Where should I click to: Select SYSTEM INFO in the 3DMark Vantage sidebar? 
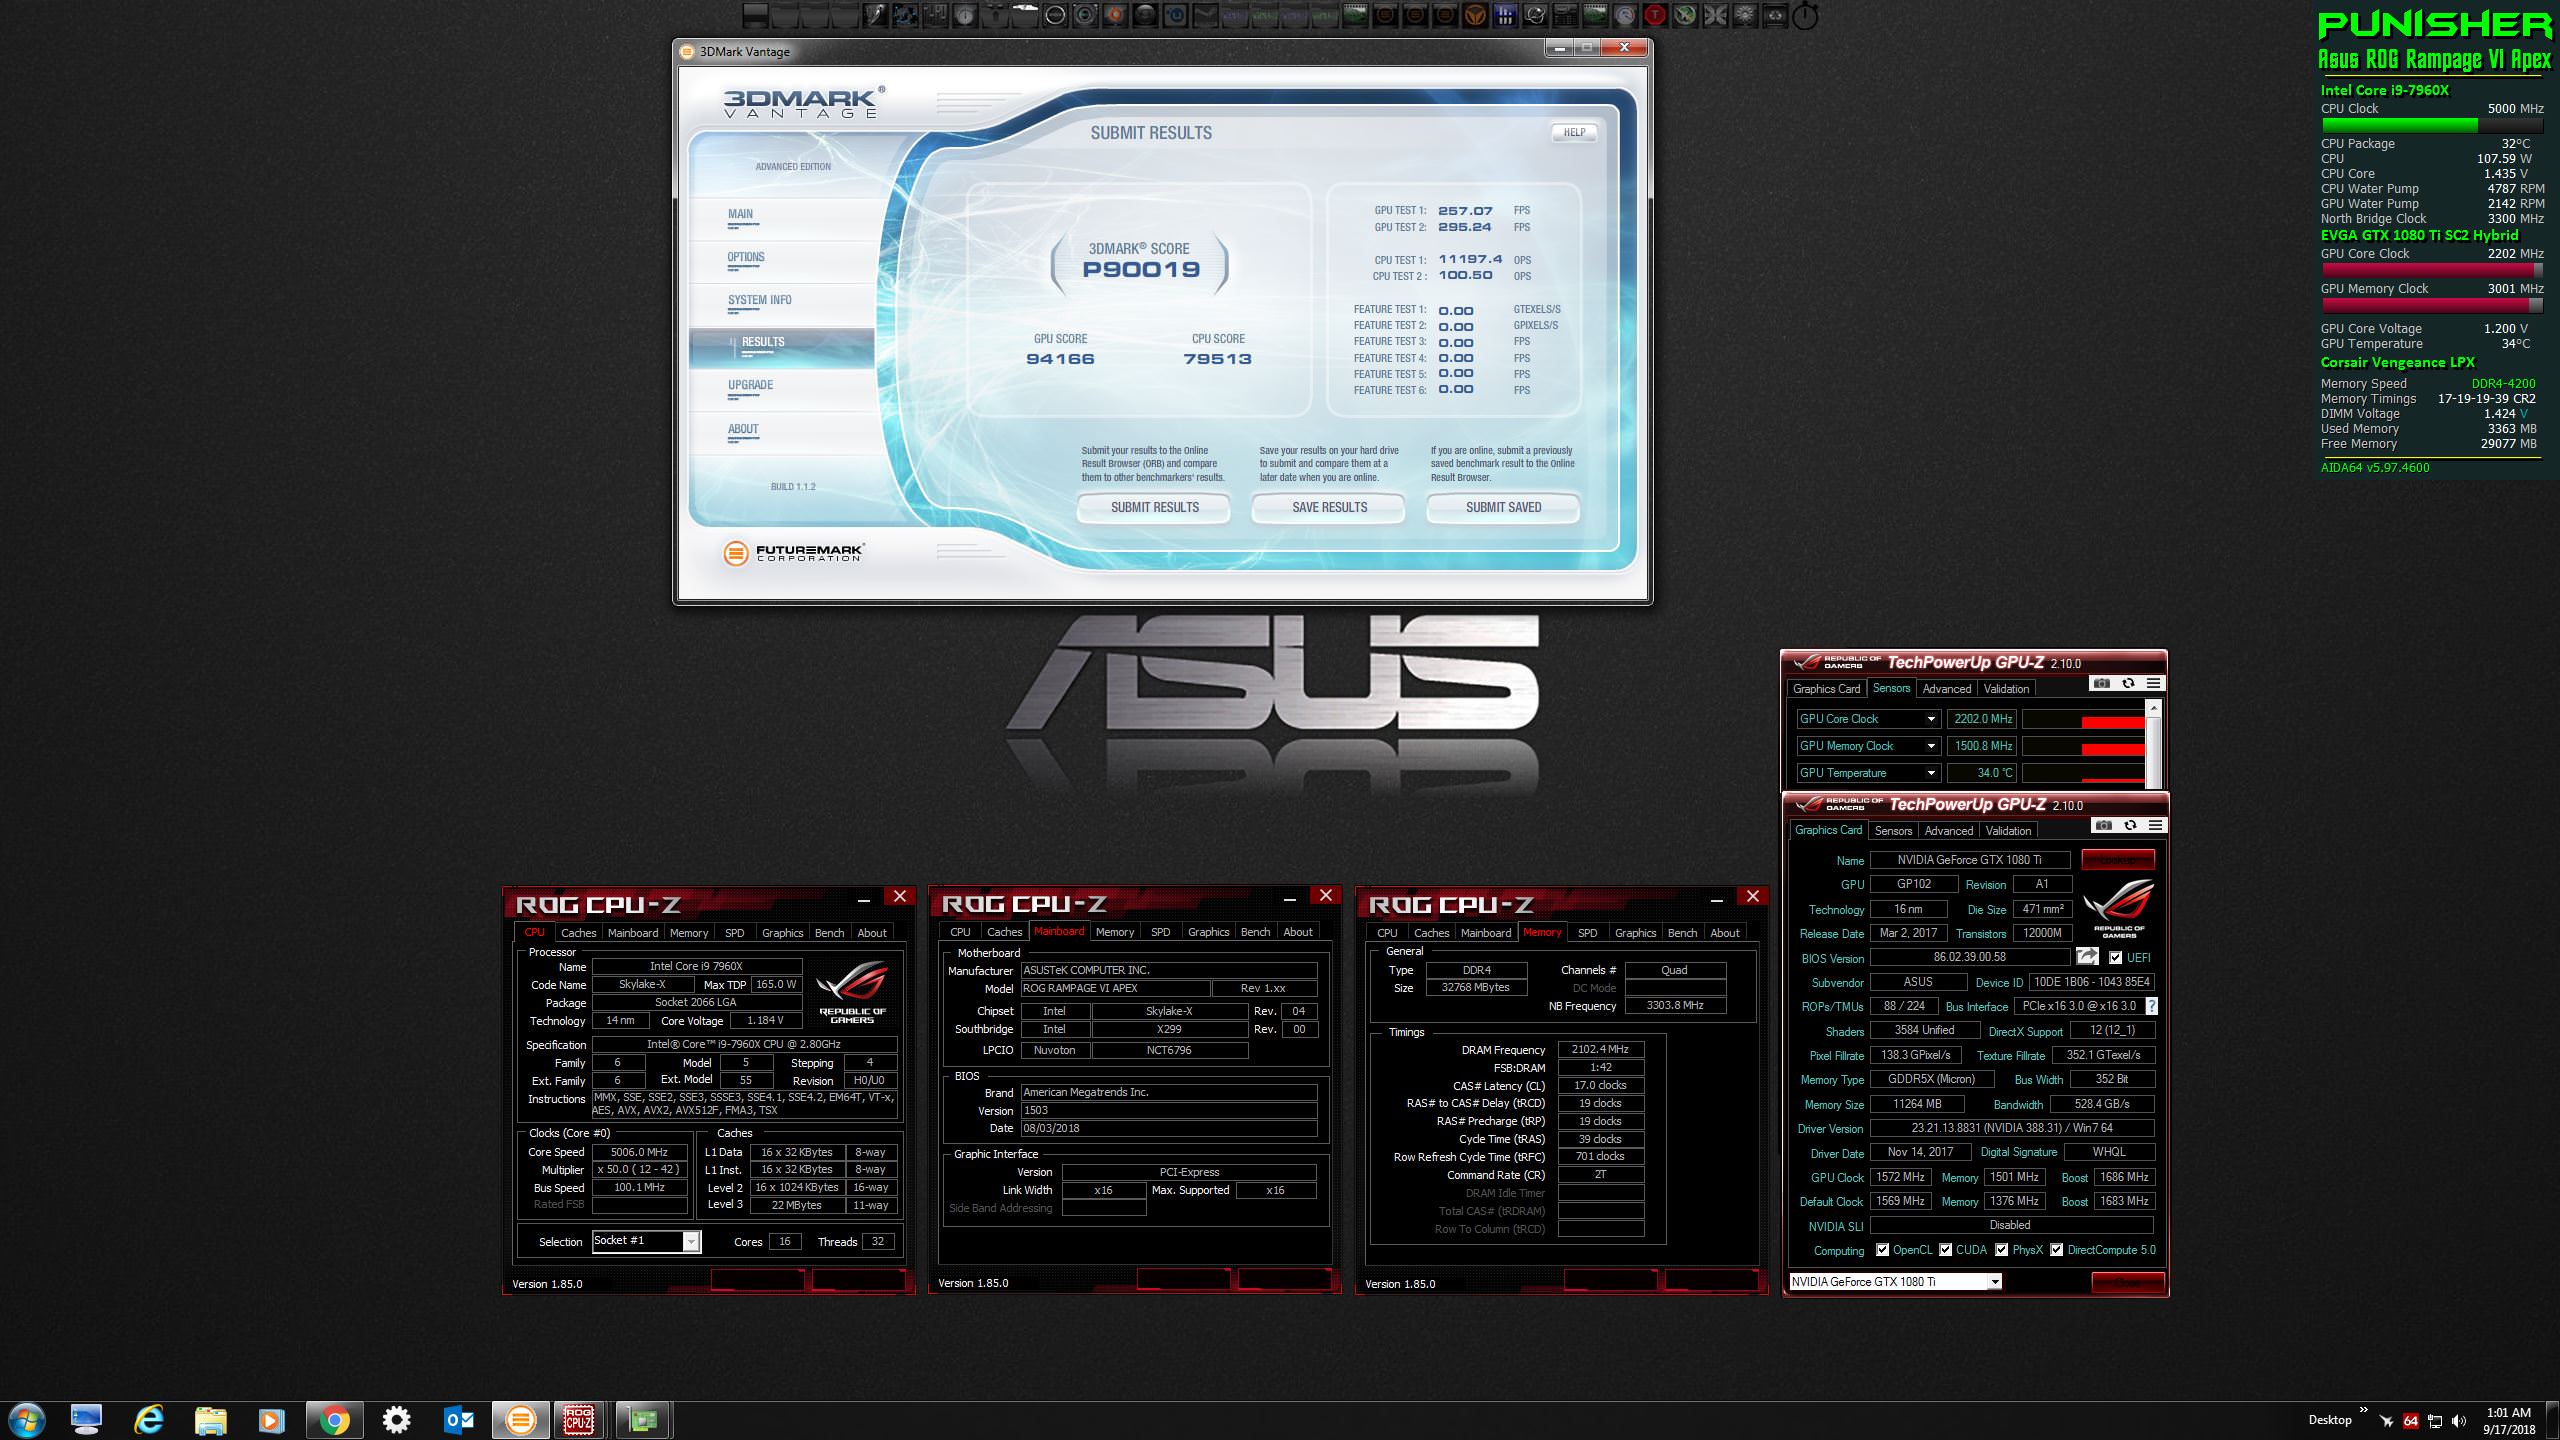point(760,300)
